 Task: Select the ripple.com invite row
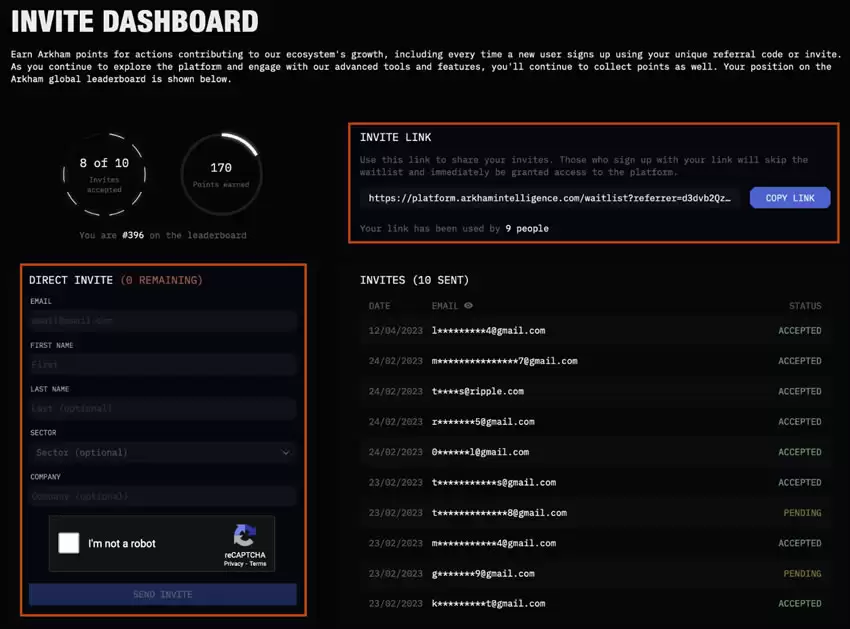594,391
